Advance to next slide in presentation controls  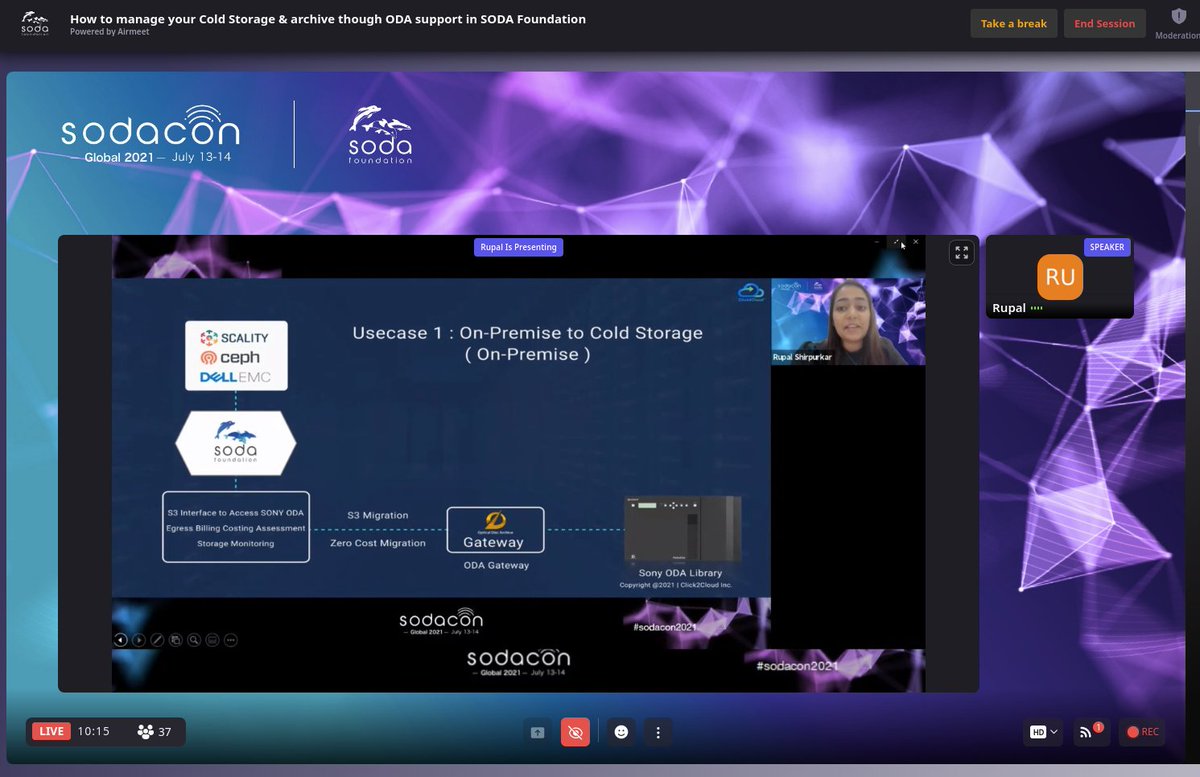(x=139, y=640)
